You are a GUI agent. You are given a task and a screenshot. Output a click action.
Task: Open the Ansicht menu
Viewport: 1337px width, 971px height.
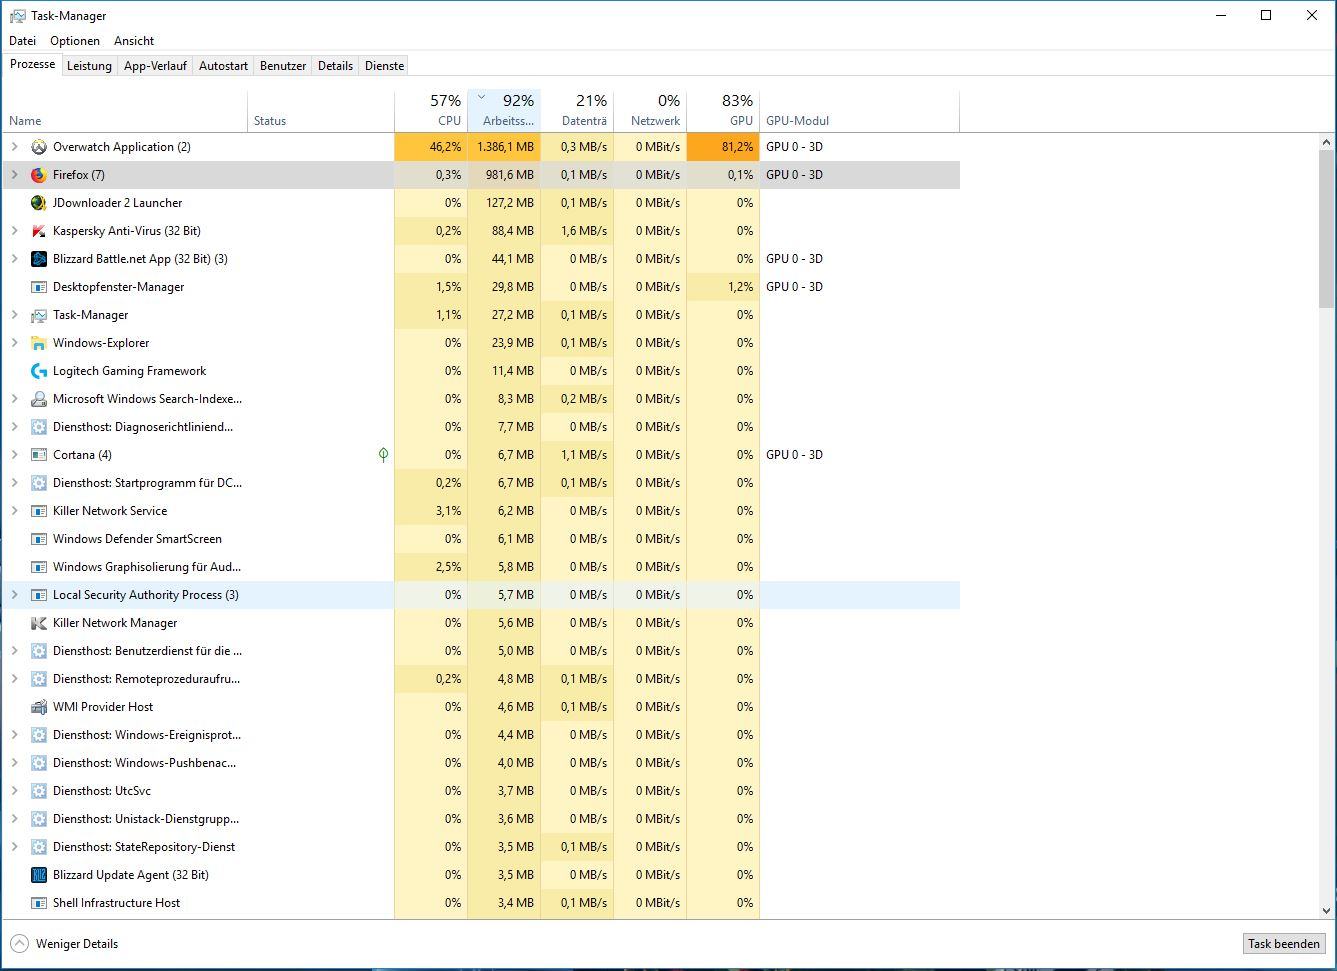tap(134, 41)
